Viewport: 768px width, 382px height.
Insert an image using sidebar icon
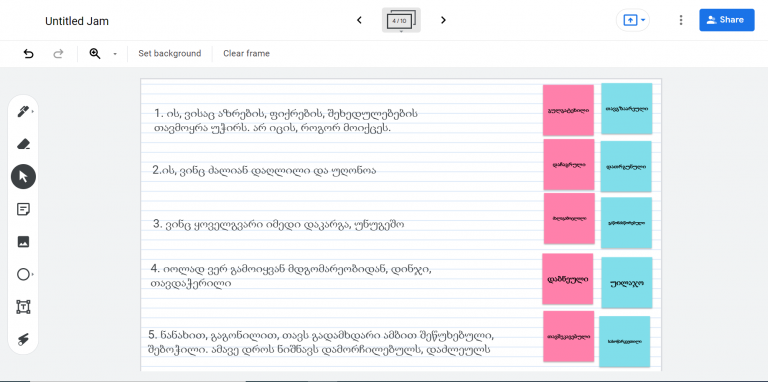[x=23, y=242]
